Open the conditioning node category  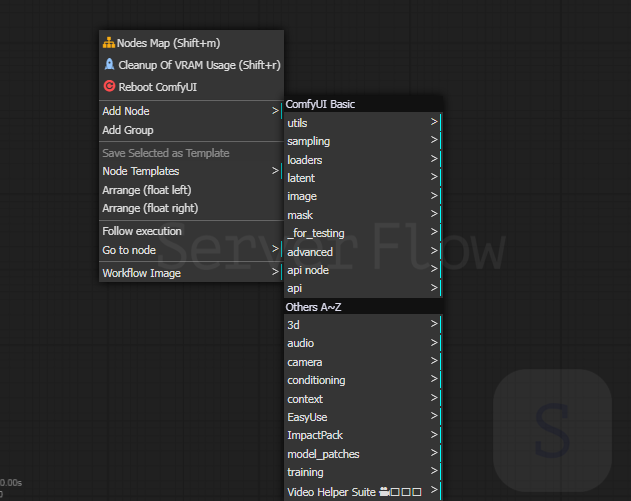tap(363, 380)
